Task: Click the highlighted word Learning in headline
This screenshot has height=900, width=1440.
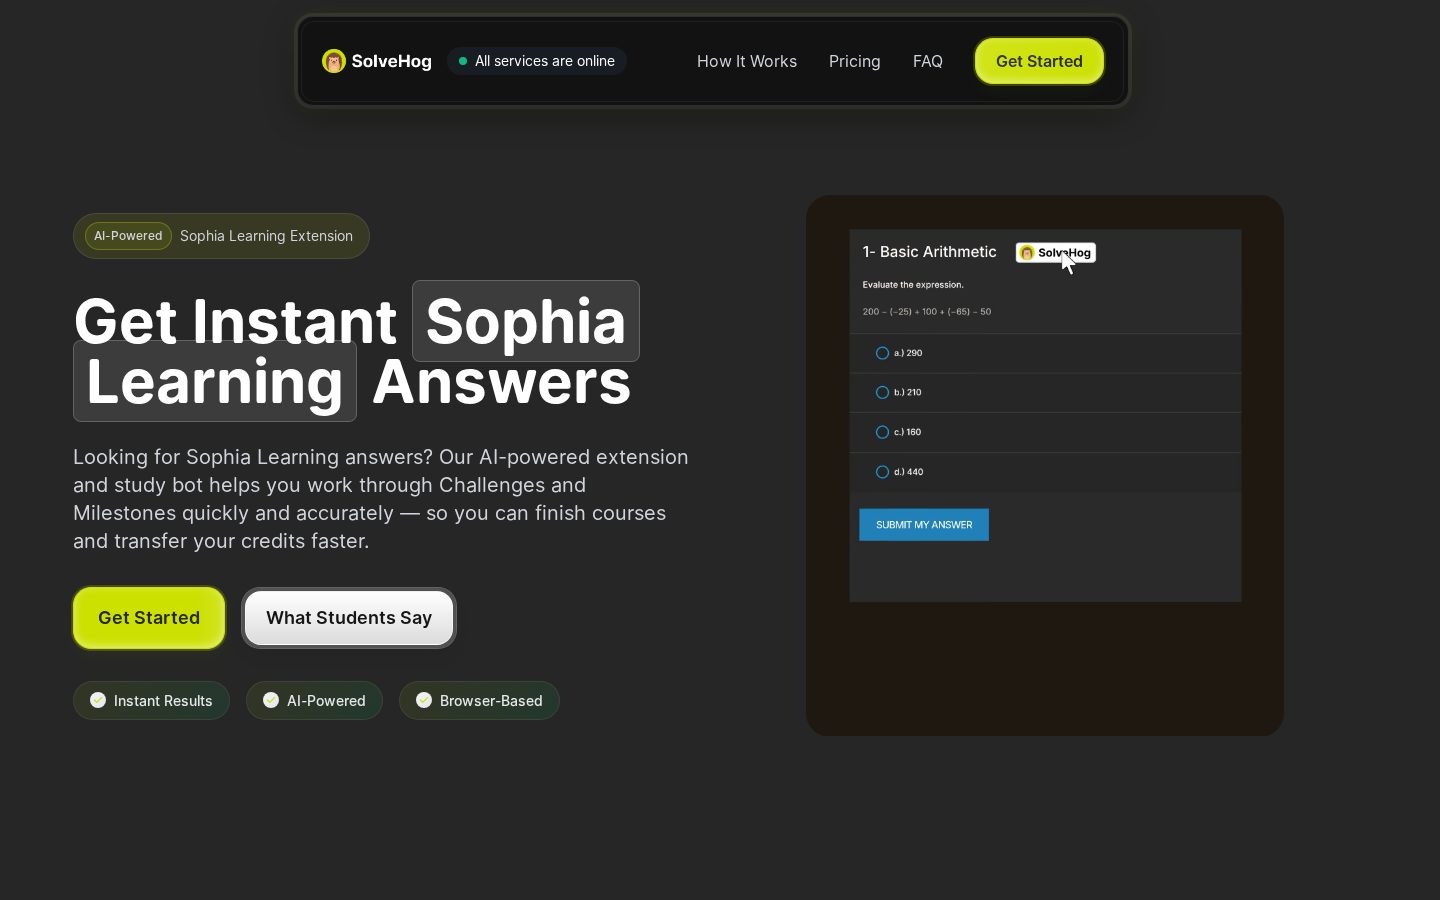Action: pyautogui.click(x=215, y=381)
